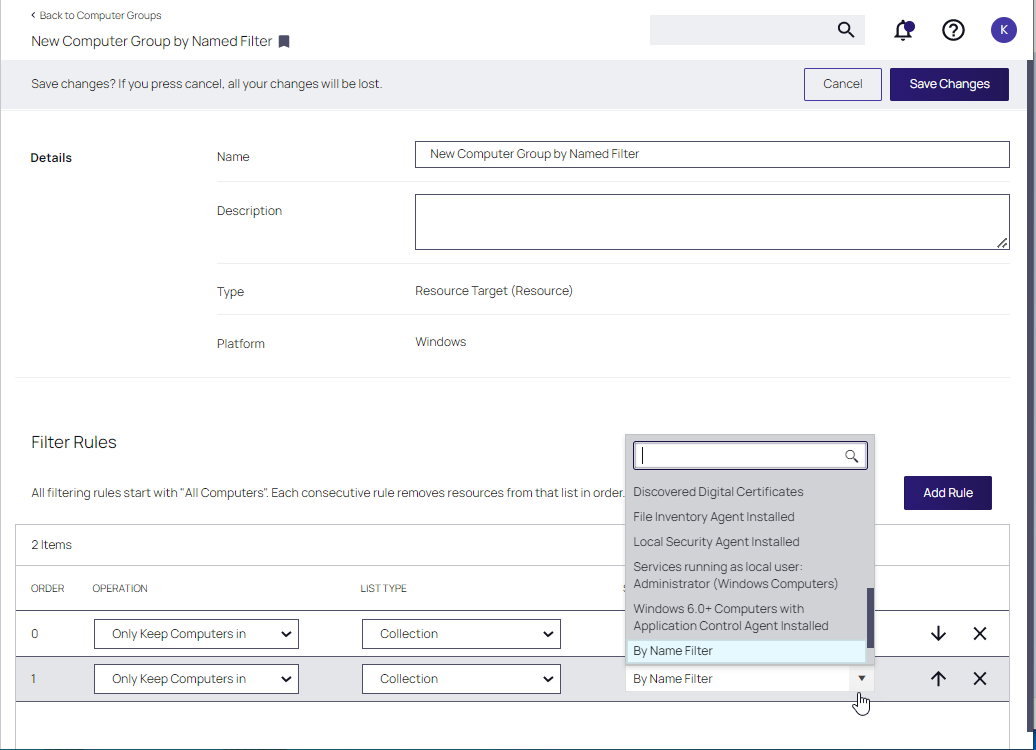Click the bookmark icon beside page title

(x=284, y=42)
